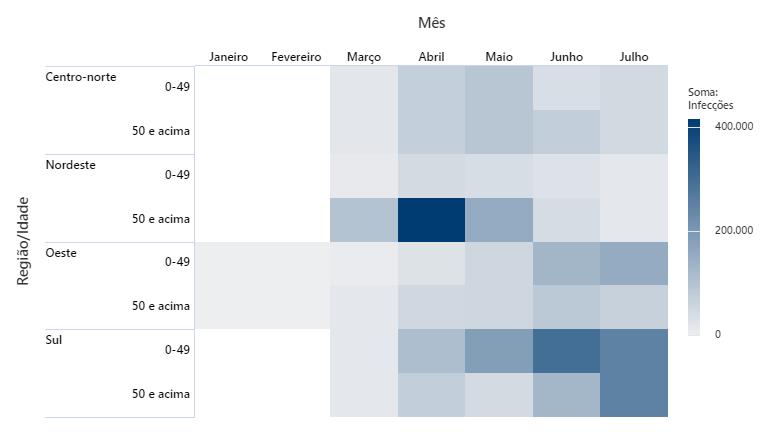Select the Nordeste region row label
This screenshot has width=768, height=432.
[x=71, y=165]
